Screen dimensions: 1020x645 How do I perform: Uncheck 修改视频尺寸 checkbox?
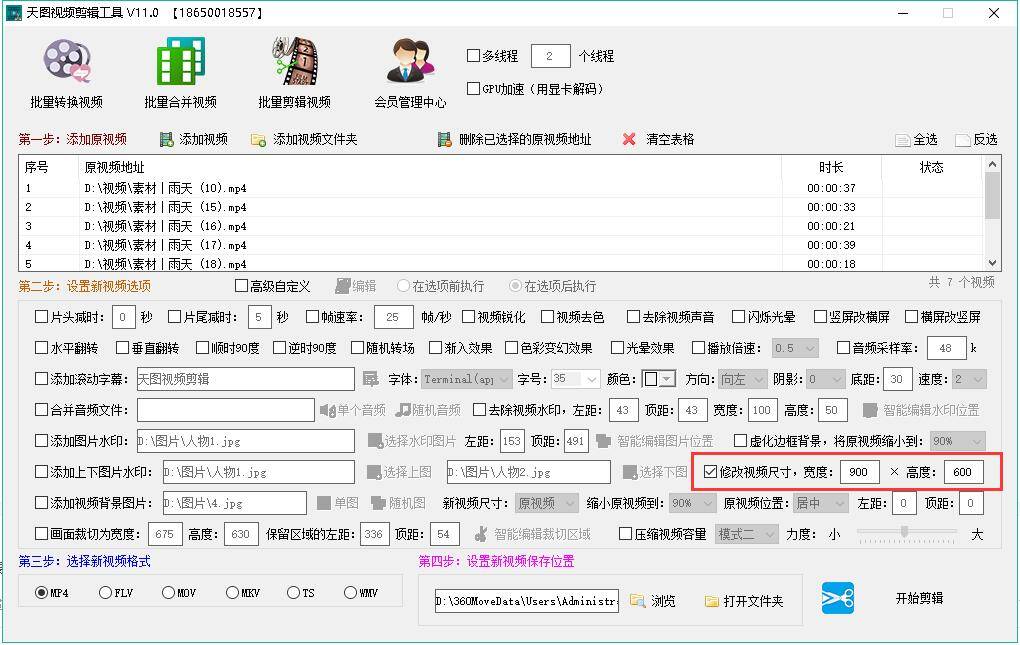tap(710, 472)
